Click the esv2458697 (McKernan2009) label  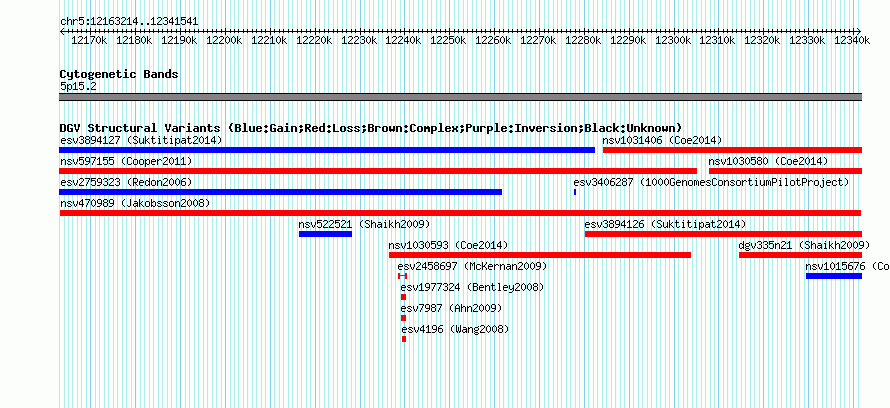tap(472, 266)
